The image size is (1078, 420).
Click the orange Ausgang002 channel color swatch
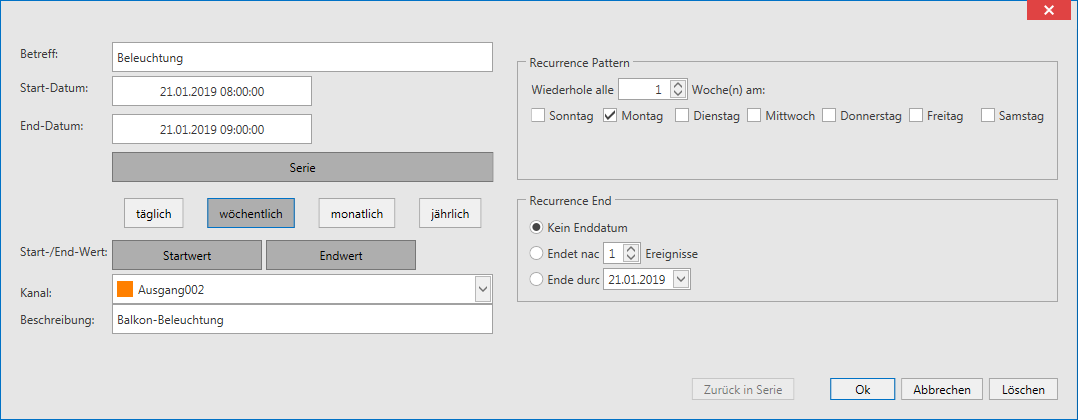pyautogui.click(x=124, y=290)
